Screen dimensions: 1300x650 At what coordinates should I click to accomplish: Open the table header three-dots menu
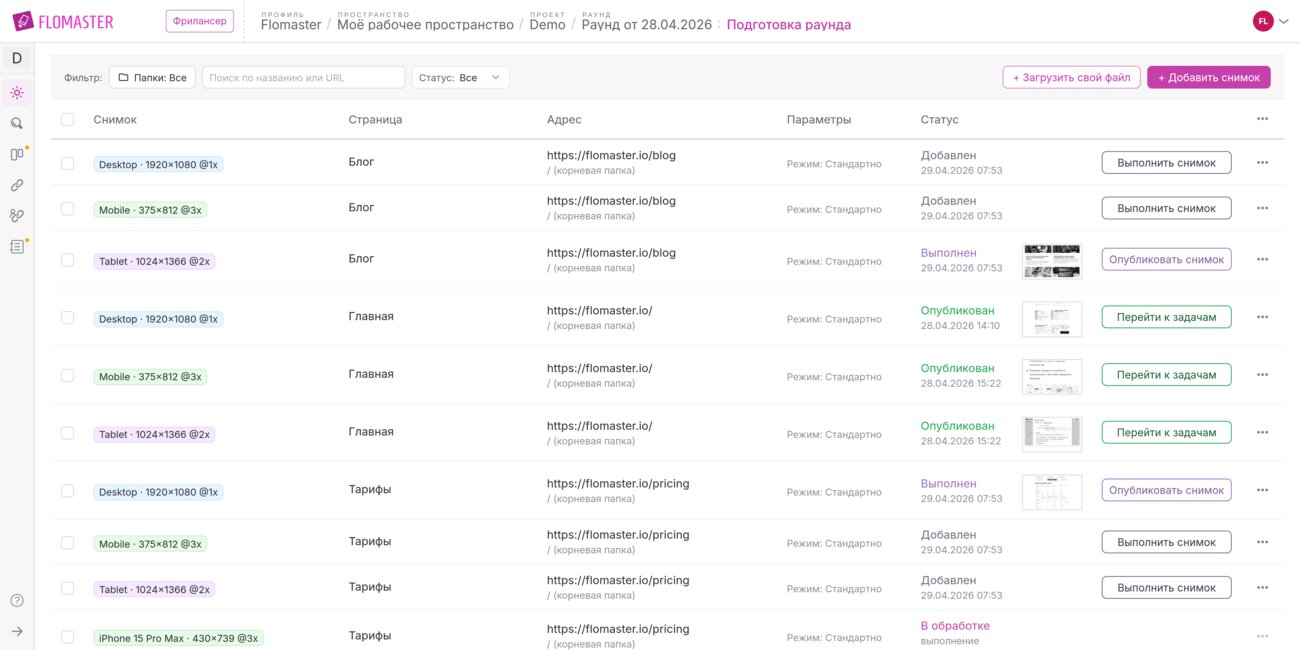1262,119
